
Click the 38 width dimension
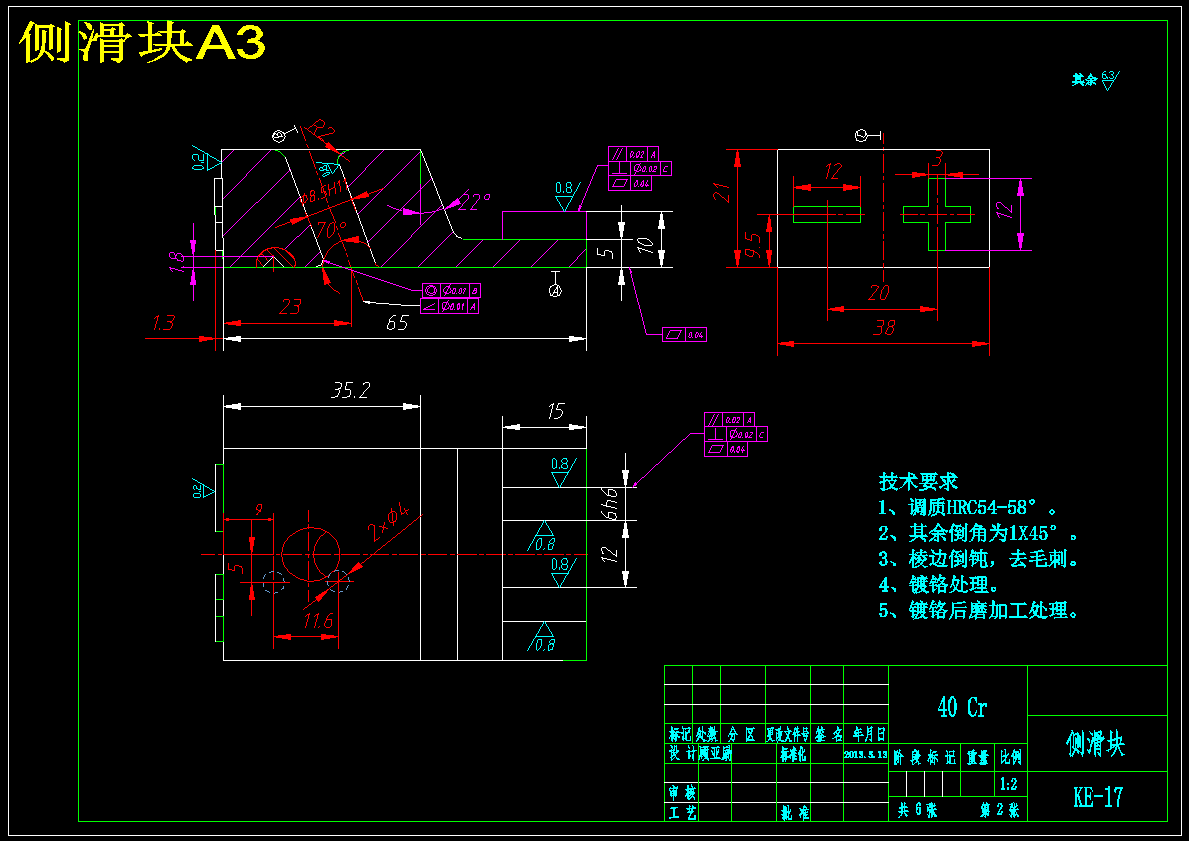(x=884, y=327)
